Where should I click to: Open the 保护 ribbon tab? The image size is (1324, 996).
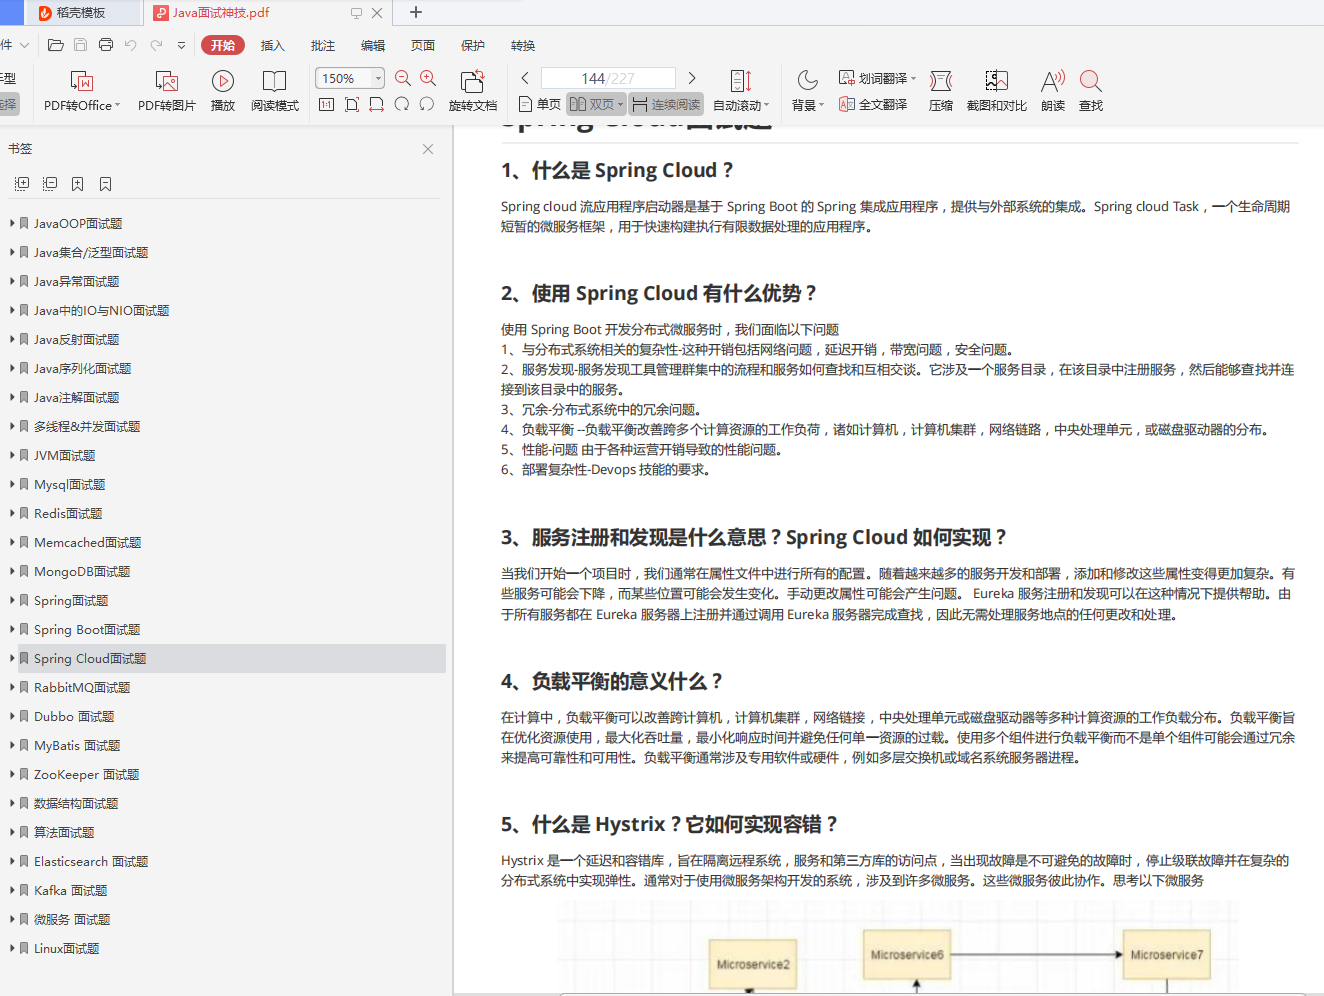tap(473, 45)
